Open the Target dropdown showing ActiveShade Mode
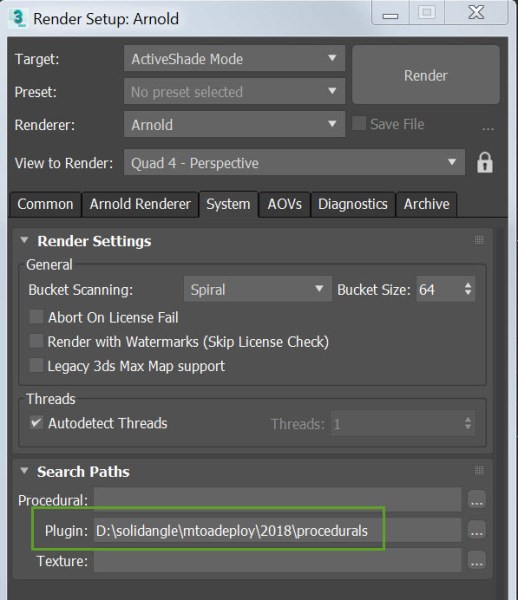 pos(234,59)
